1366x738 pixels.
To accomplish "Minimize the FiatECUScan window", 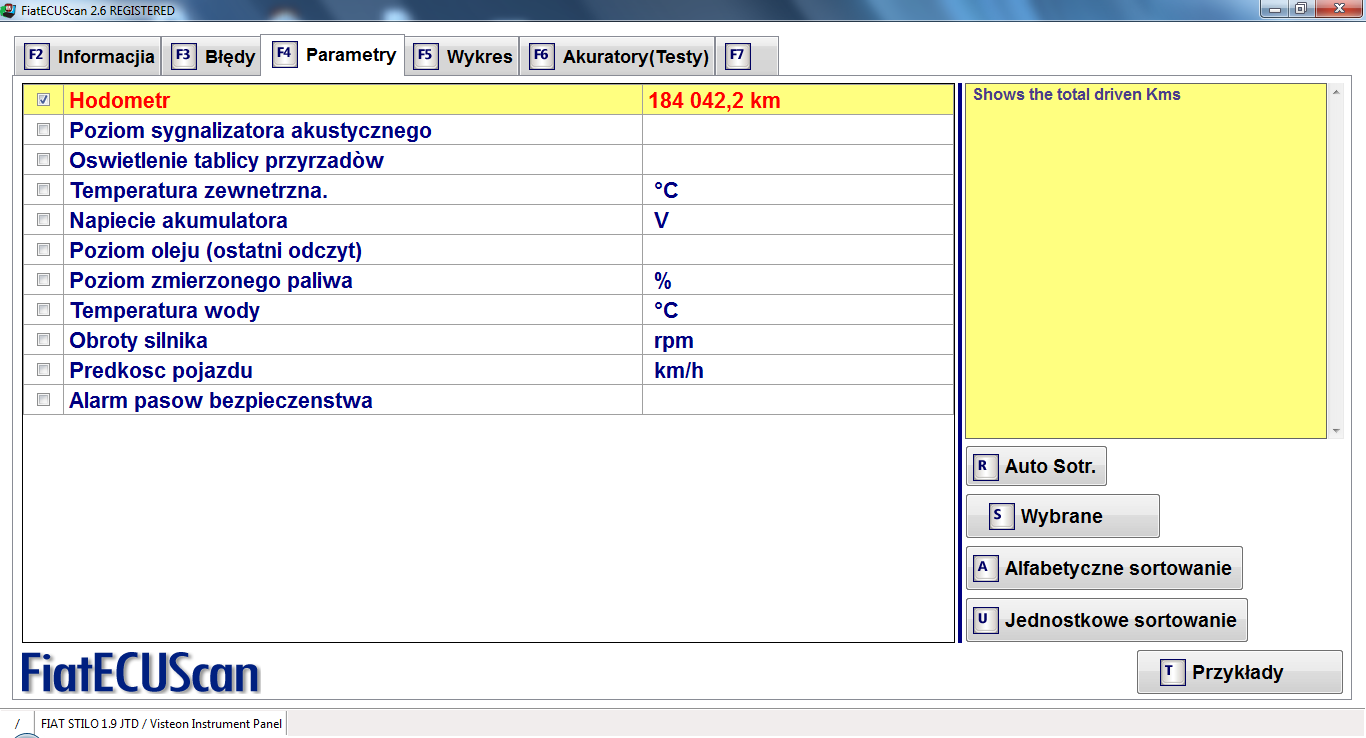I will pos(1273,9).
